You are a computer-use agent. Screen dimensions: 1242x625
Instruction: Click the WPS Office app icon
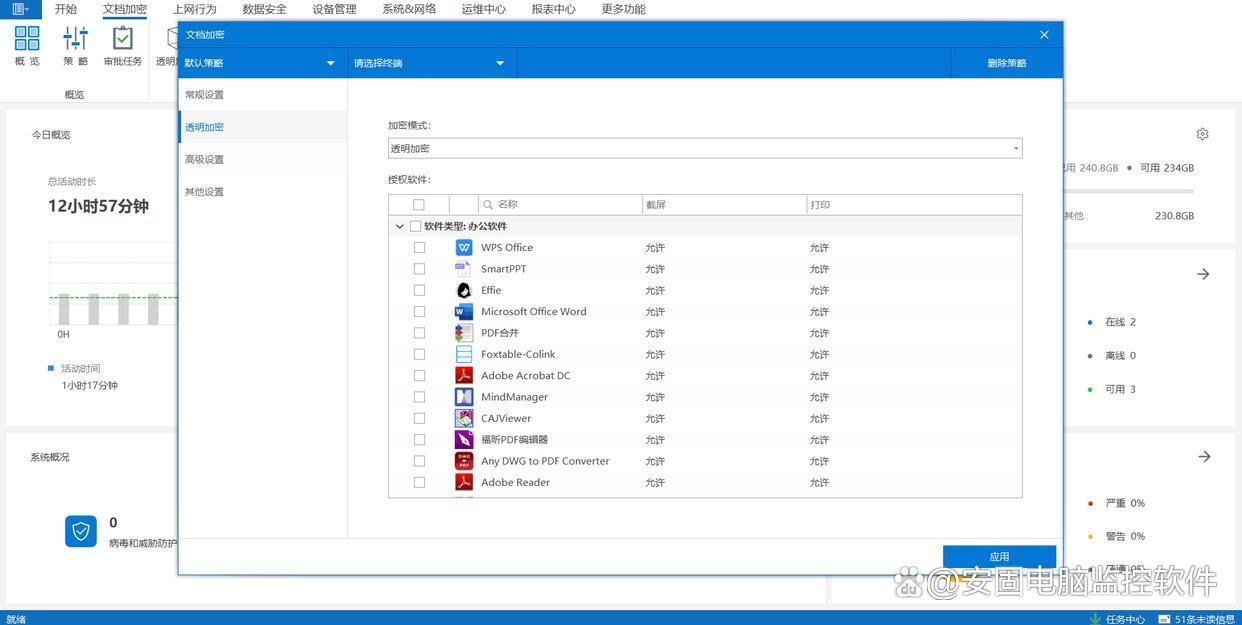tap(464, 248)
